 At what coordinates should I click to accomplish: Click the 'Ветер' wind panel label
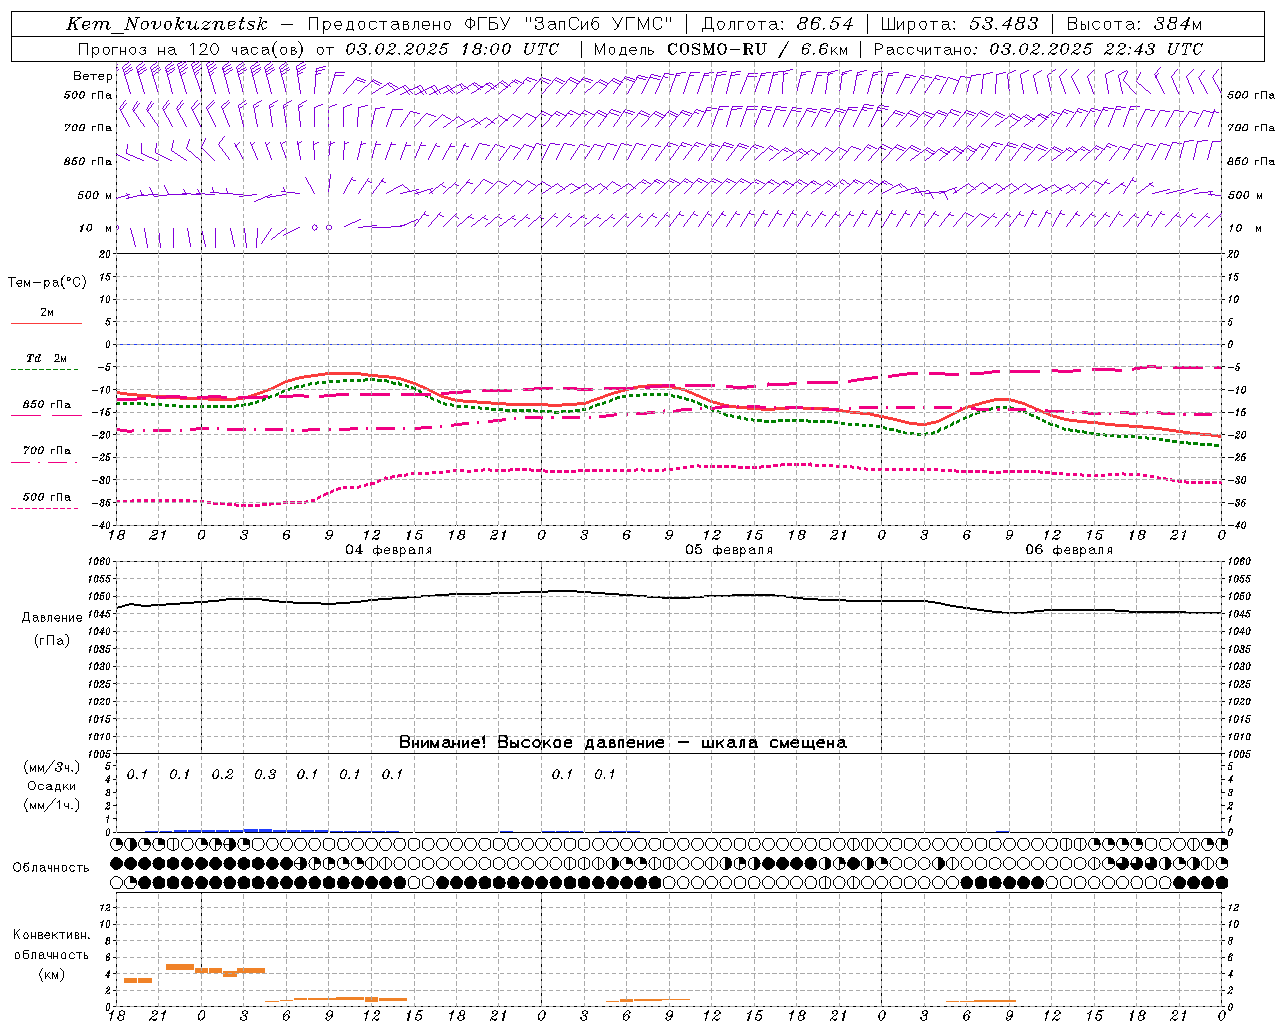(x=92, y=76)
